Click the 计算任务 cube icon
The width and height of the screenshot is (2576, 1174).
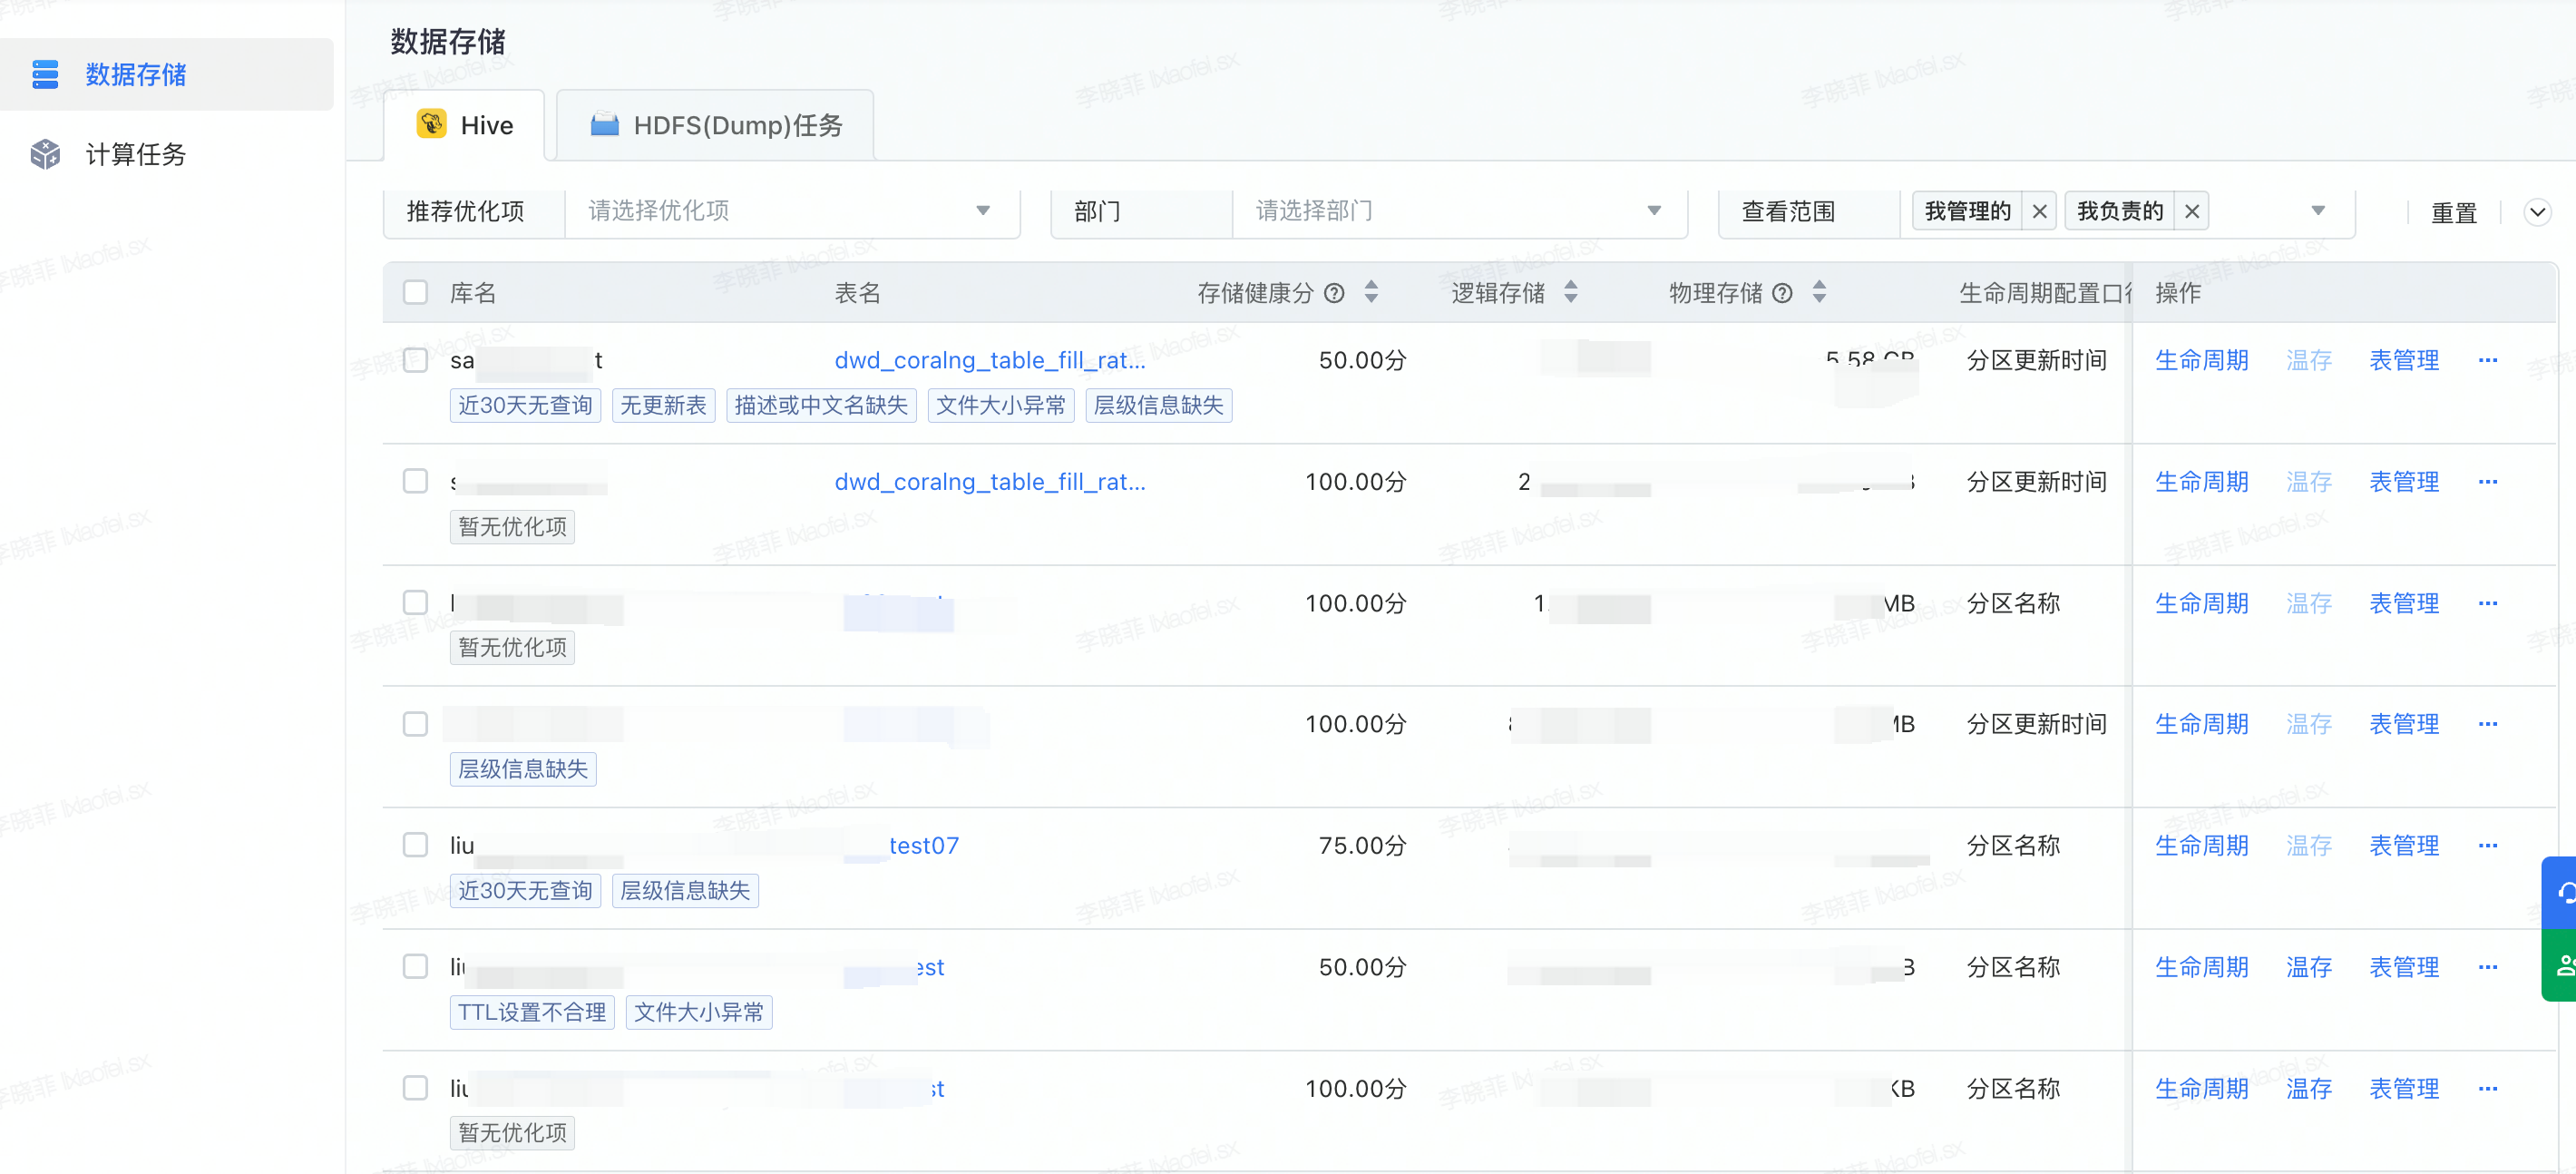[x=45, y=154]
